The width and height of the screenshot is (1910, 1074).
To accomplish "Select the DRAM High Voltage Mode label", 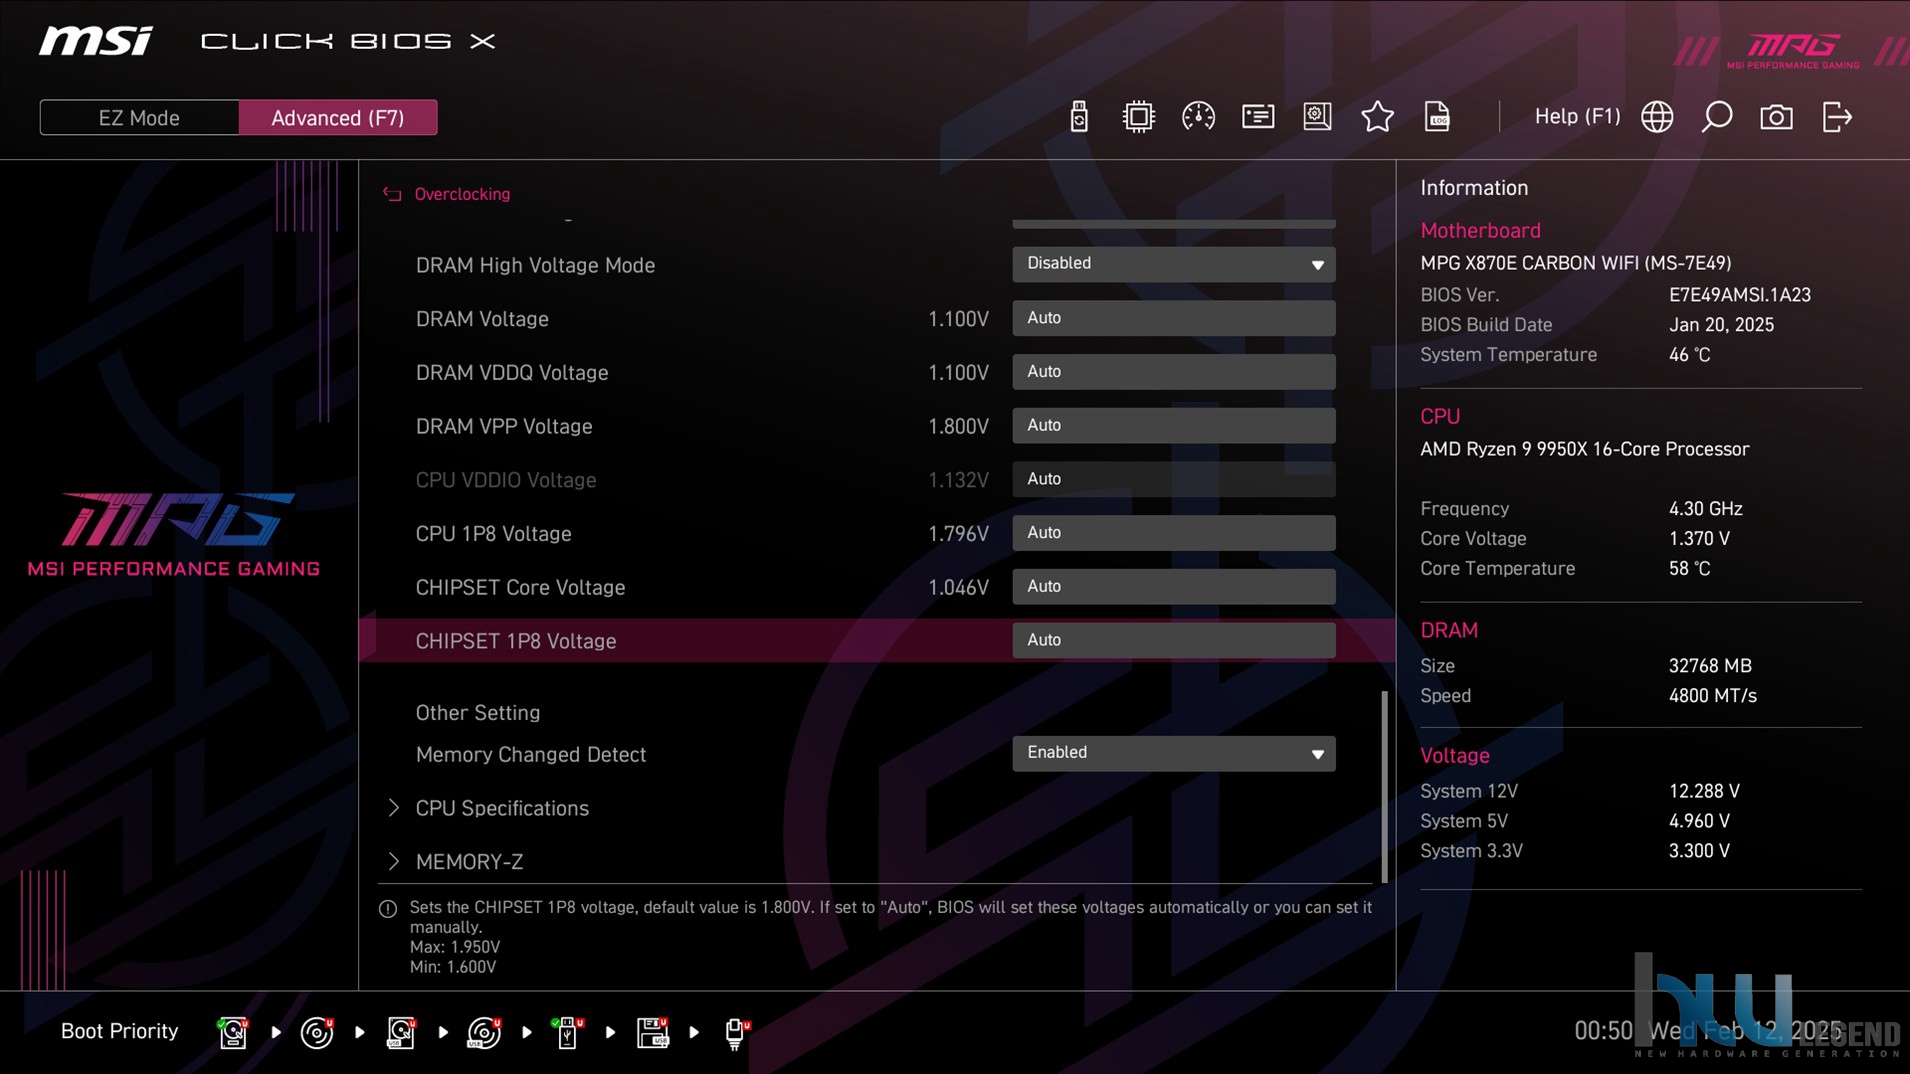I will pyautogui.click(x=535, y=265).
